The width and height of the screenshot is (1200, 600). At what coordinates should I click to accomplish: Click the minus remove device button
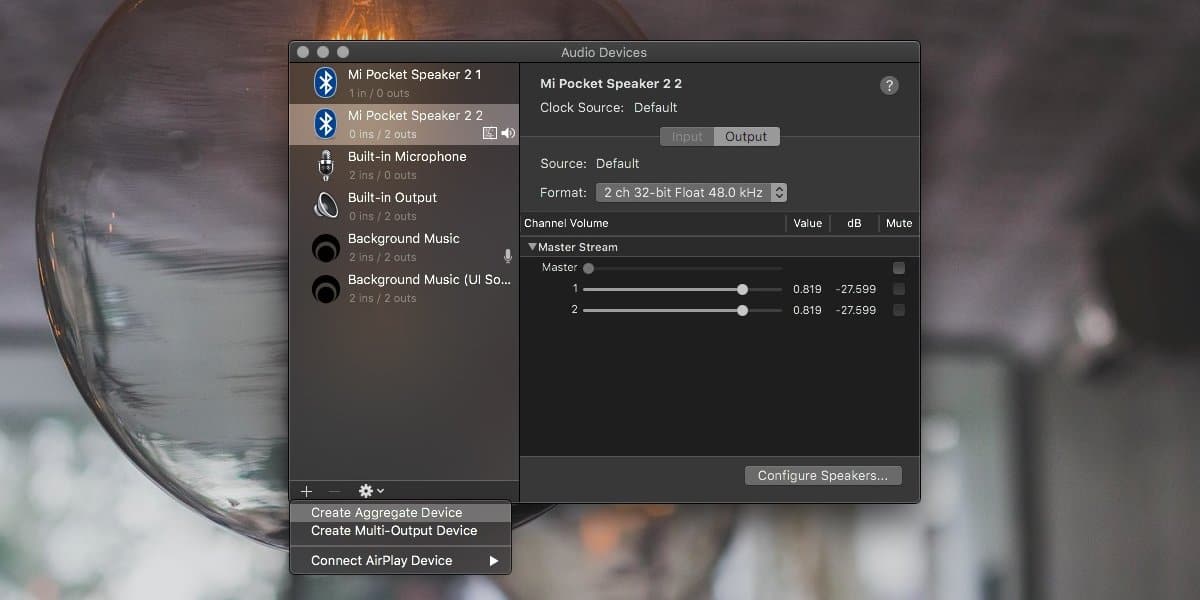tap(334, 491)
